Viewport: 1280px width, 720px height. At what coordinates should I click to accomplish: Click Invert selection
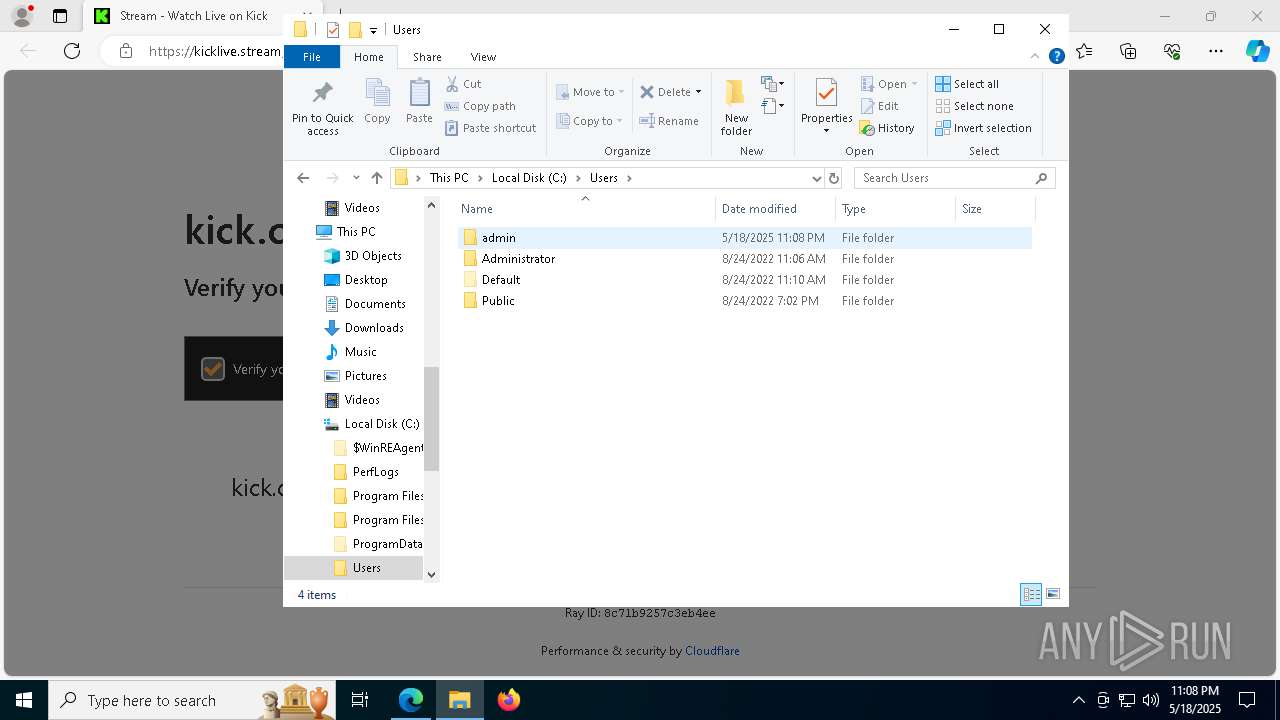[x=983, y=128]
